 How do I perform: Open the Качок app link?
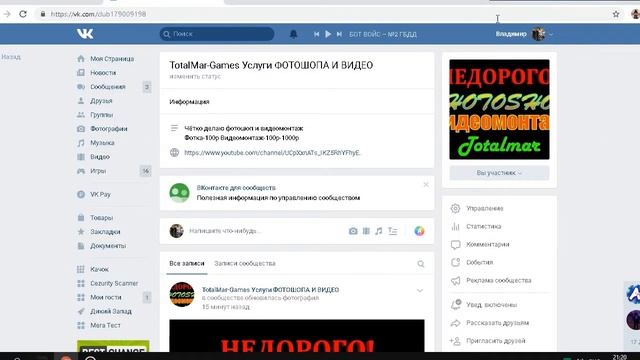click(99, 269)
